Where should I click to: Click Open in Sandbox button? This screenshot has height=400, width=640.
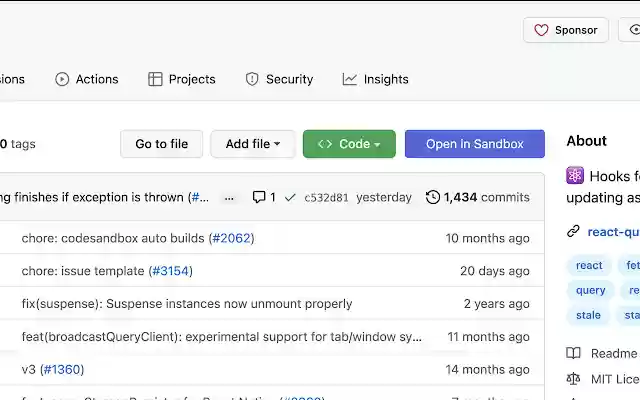pyautogui.click(x=475, y=144)
